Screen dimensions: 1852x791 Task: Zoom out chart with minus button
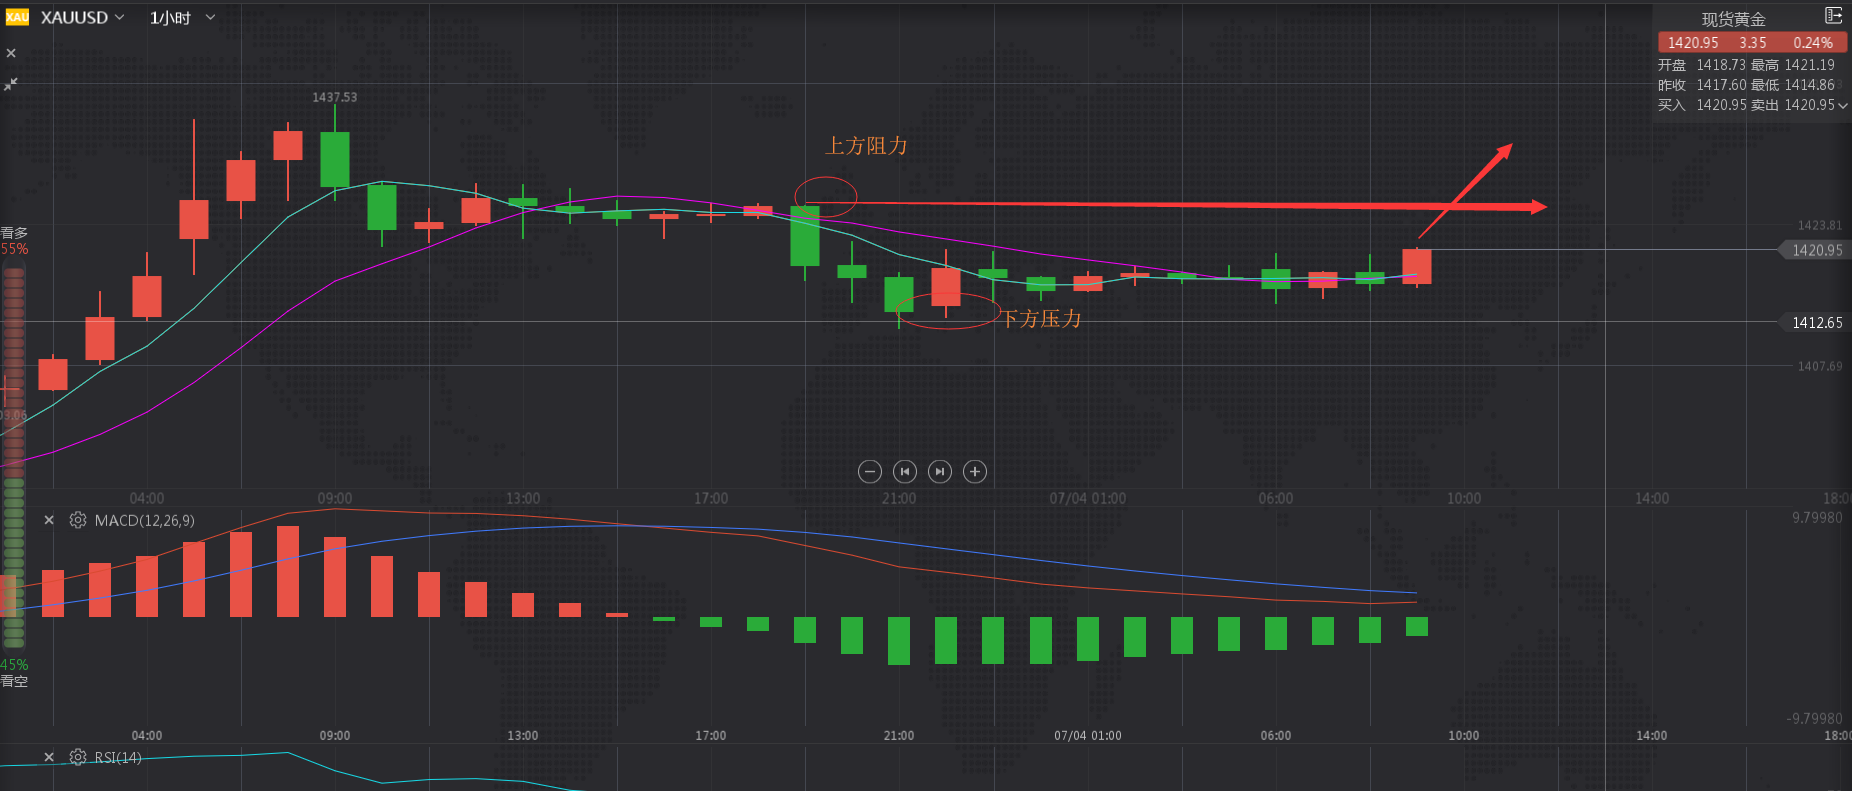pos(870,471)
